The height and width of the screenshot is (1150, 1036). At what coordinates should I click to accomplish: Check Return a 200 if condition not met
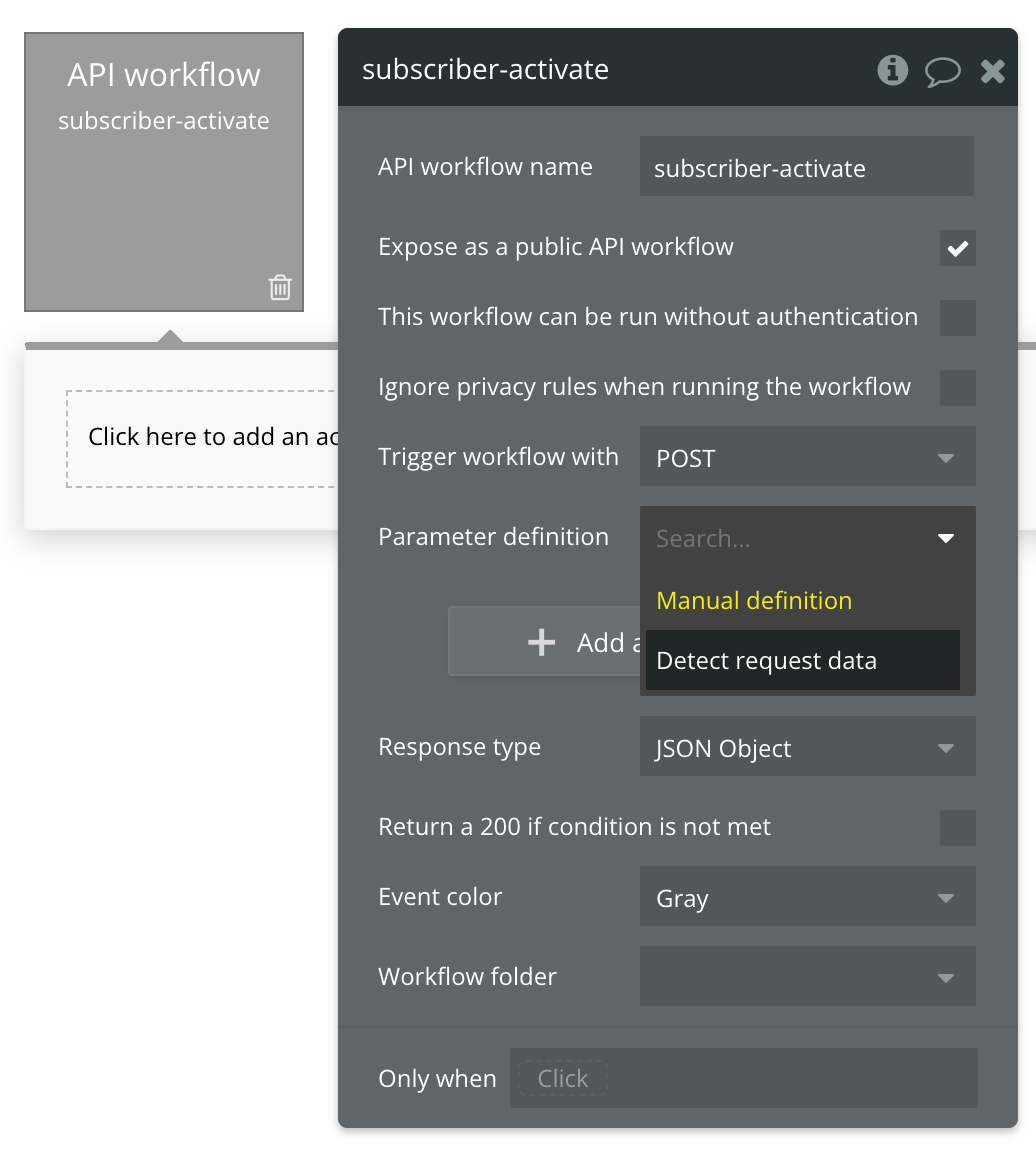point(957,828)
